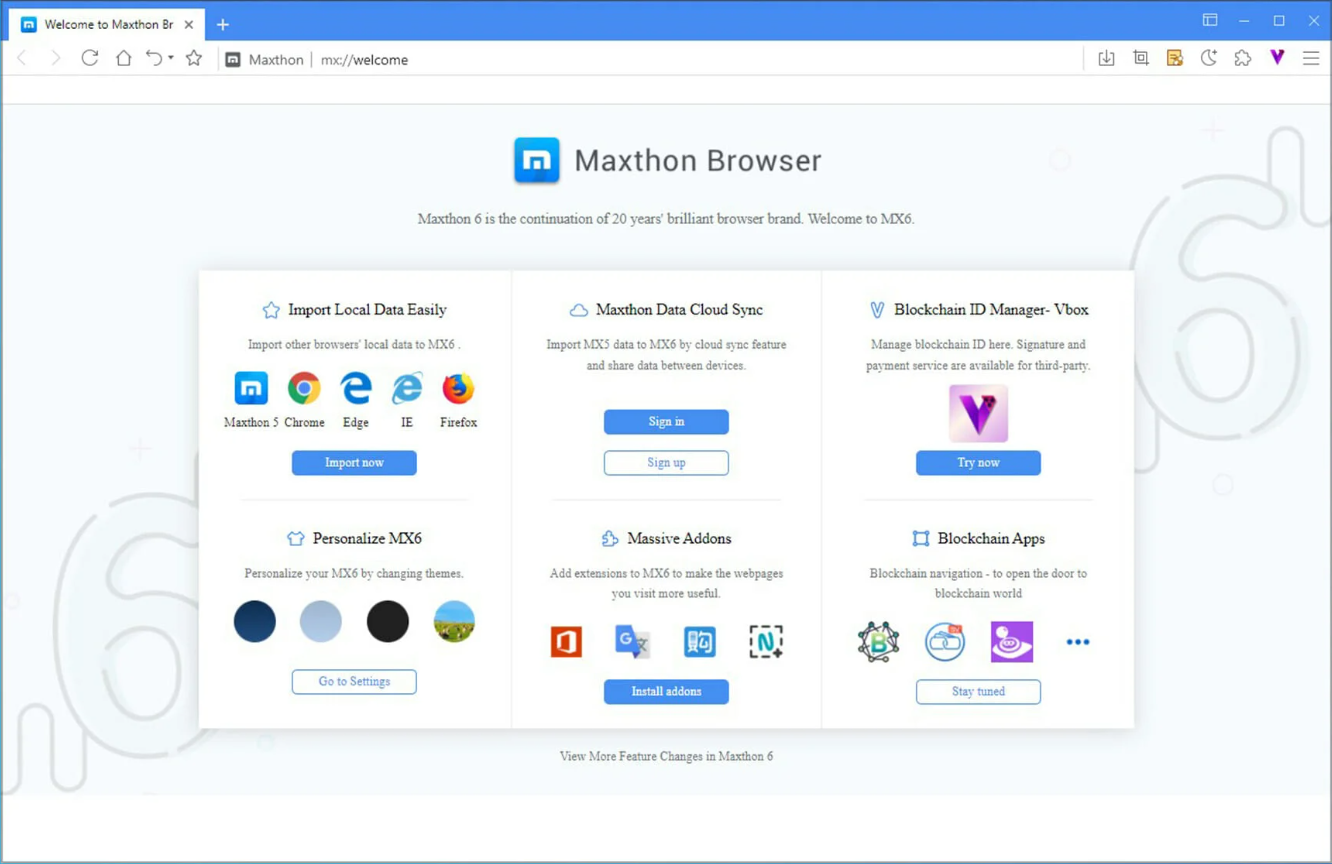Click the Import Local Data Easily heading
Viewport: 1332px width, 864px height.
367,310
